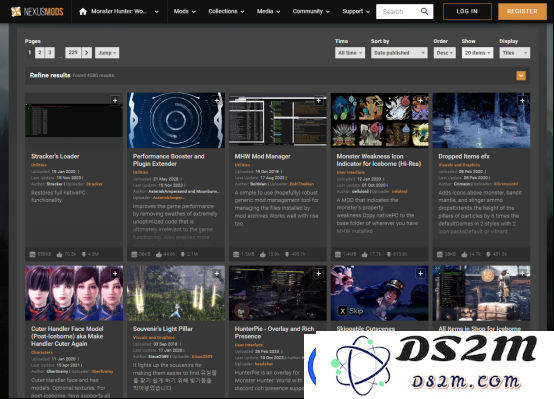Open the Stracker's Loader title link

[x=55, y=156]
